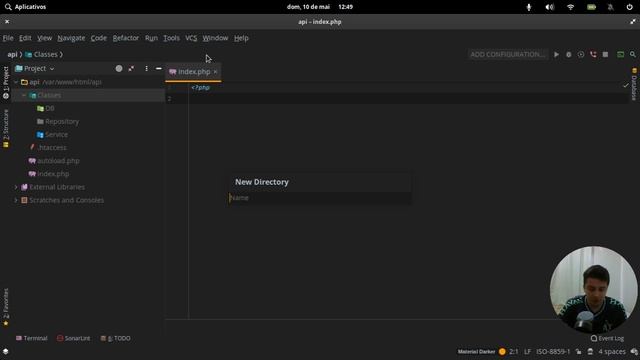Open the 6: TODO tool window

point(116,338)
